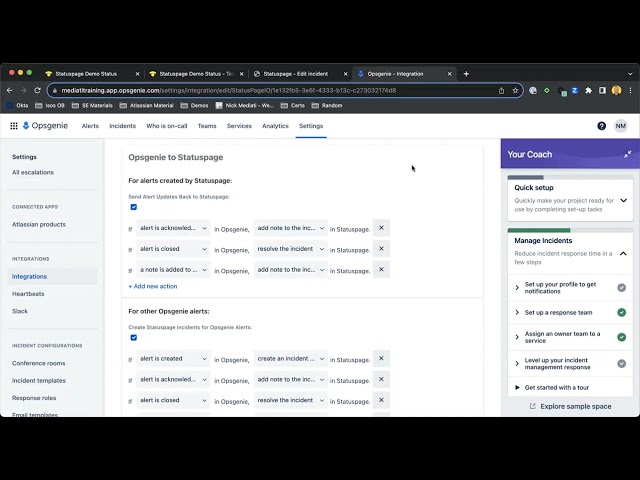Collapse Your Coach panel with the shrink icon

627,154
